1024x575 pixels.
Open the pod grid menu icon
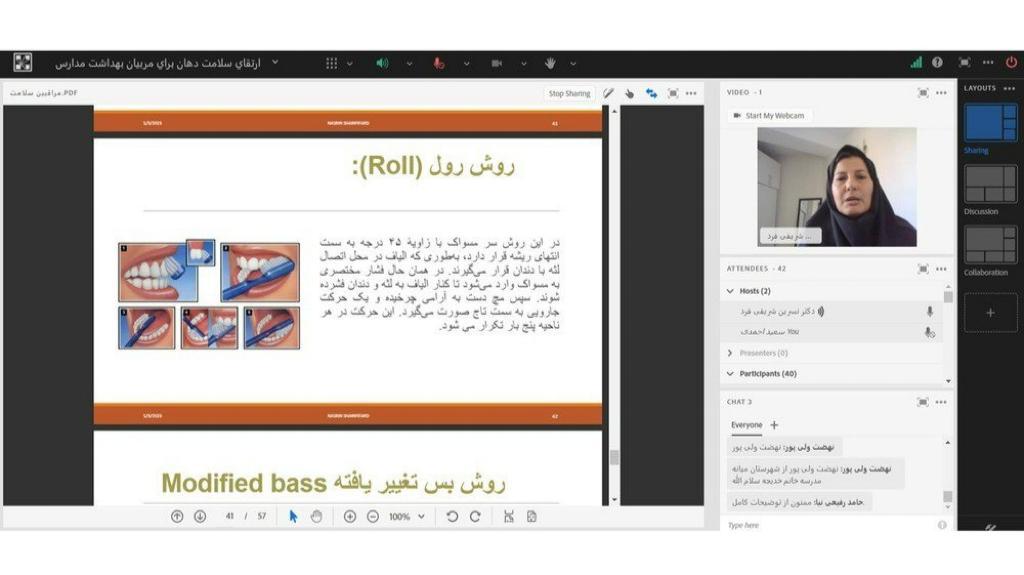tap(331, 63)
